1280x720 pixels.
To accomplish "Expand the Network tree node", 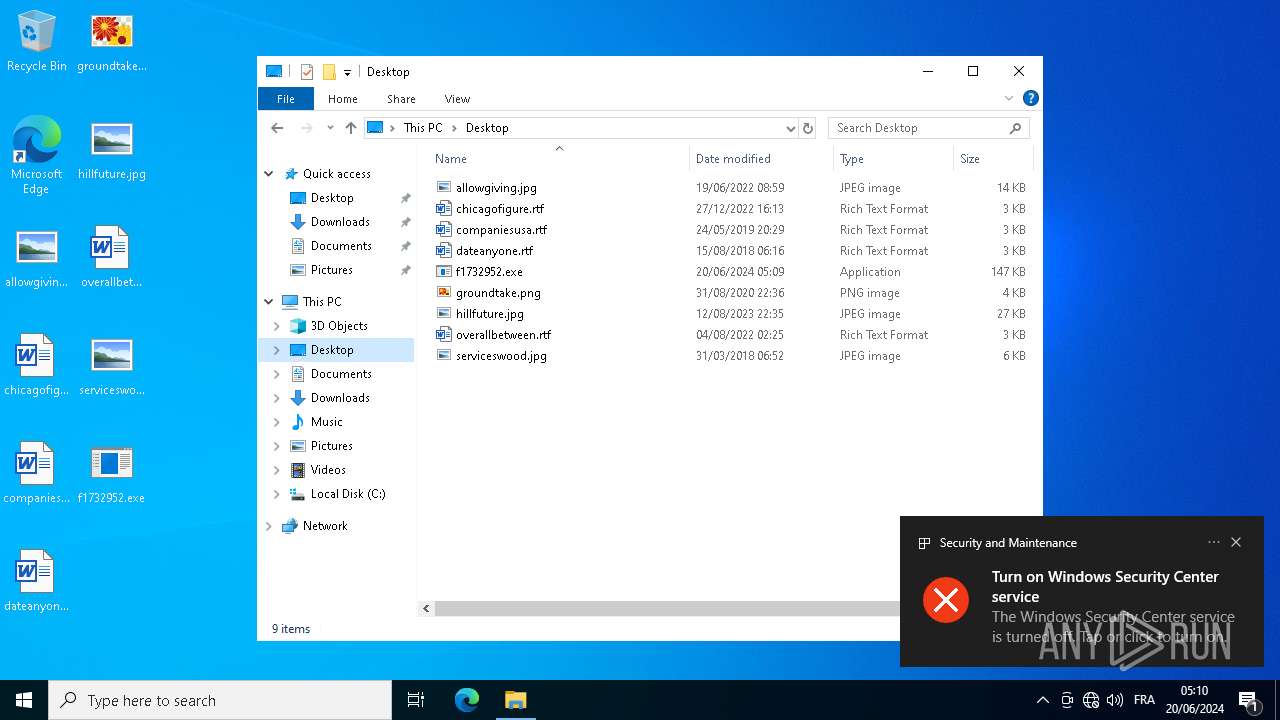I will (268, 526).
